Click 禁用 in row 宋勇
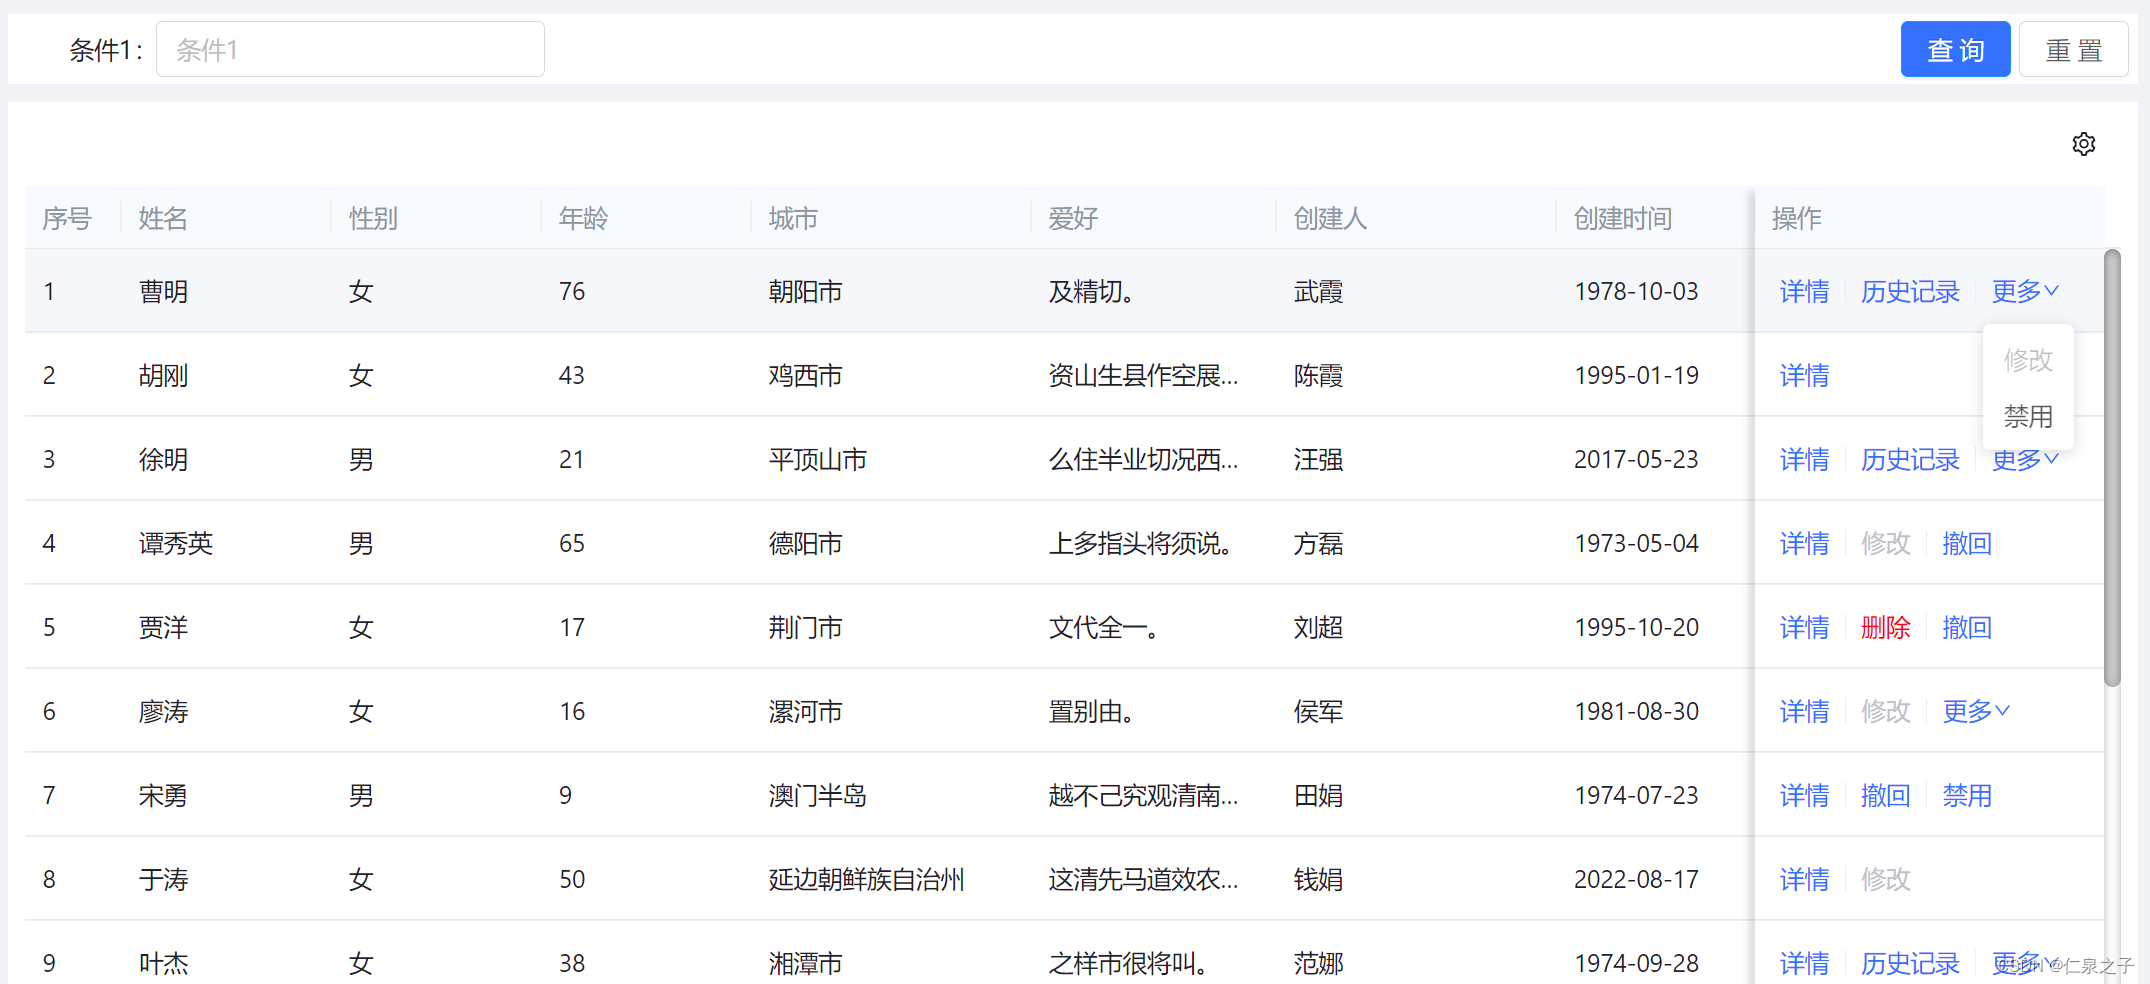 [x=1967, y=795]
